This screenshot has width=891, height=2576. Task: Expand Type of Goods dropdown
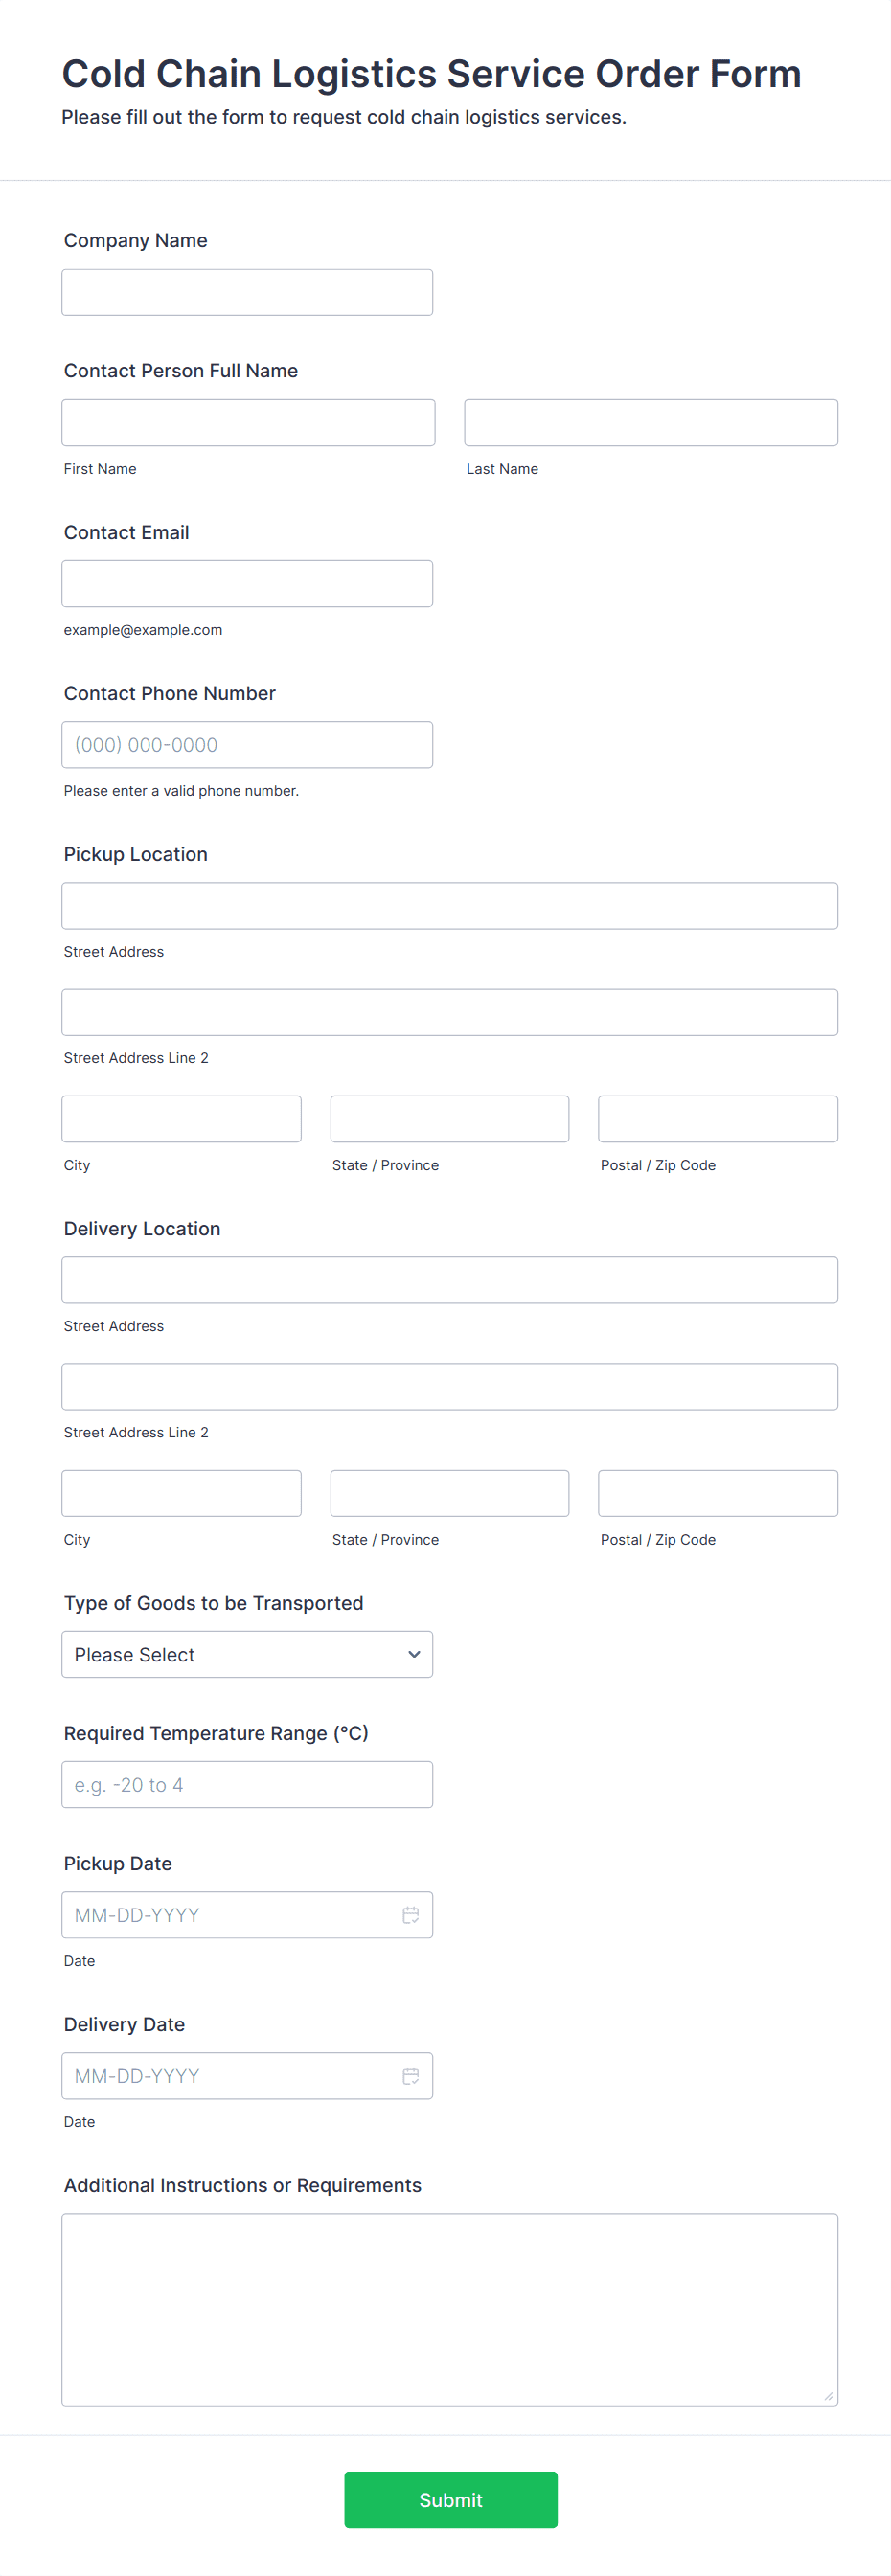(247, 1654)
